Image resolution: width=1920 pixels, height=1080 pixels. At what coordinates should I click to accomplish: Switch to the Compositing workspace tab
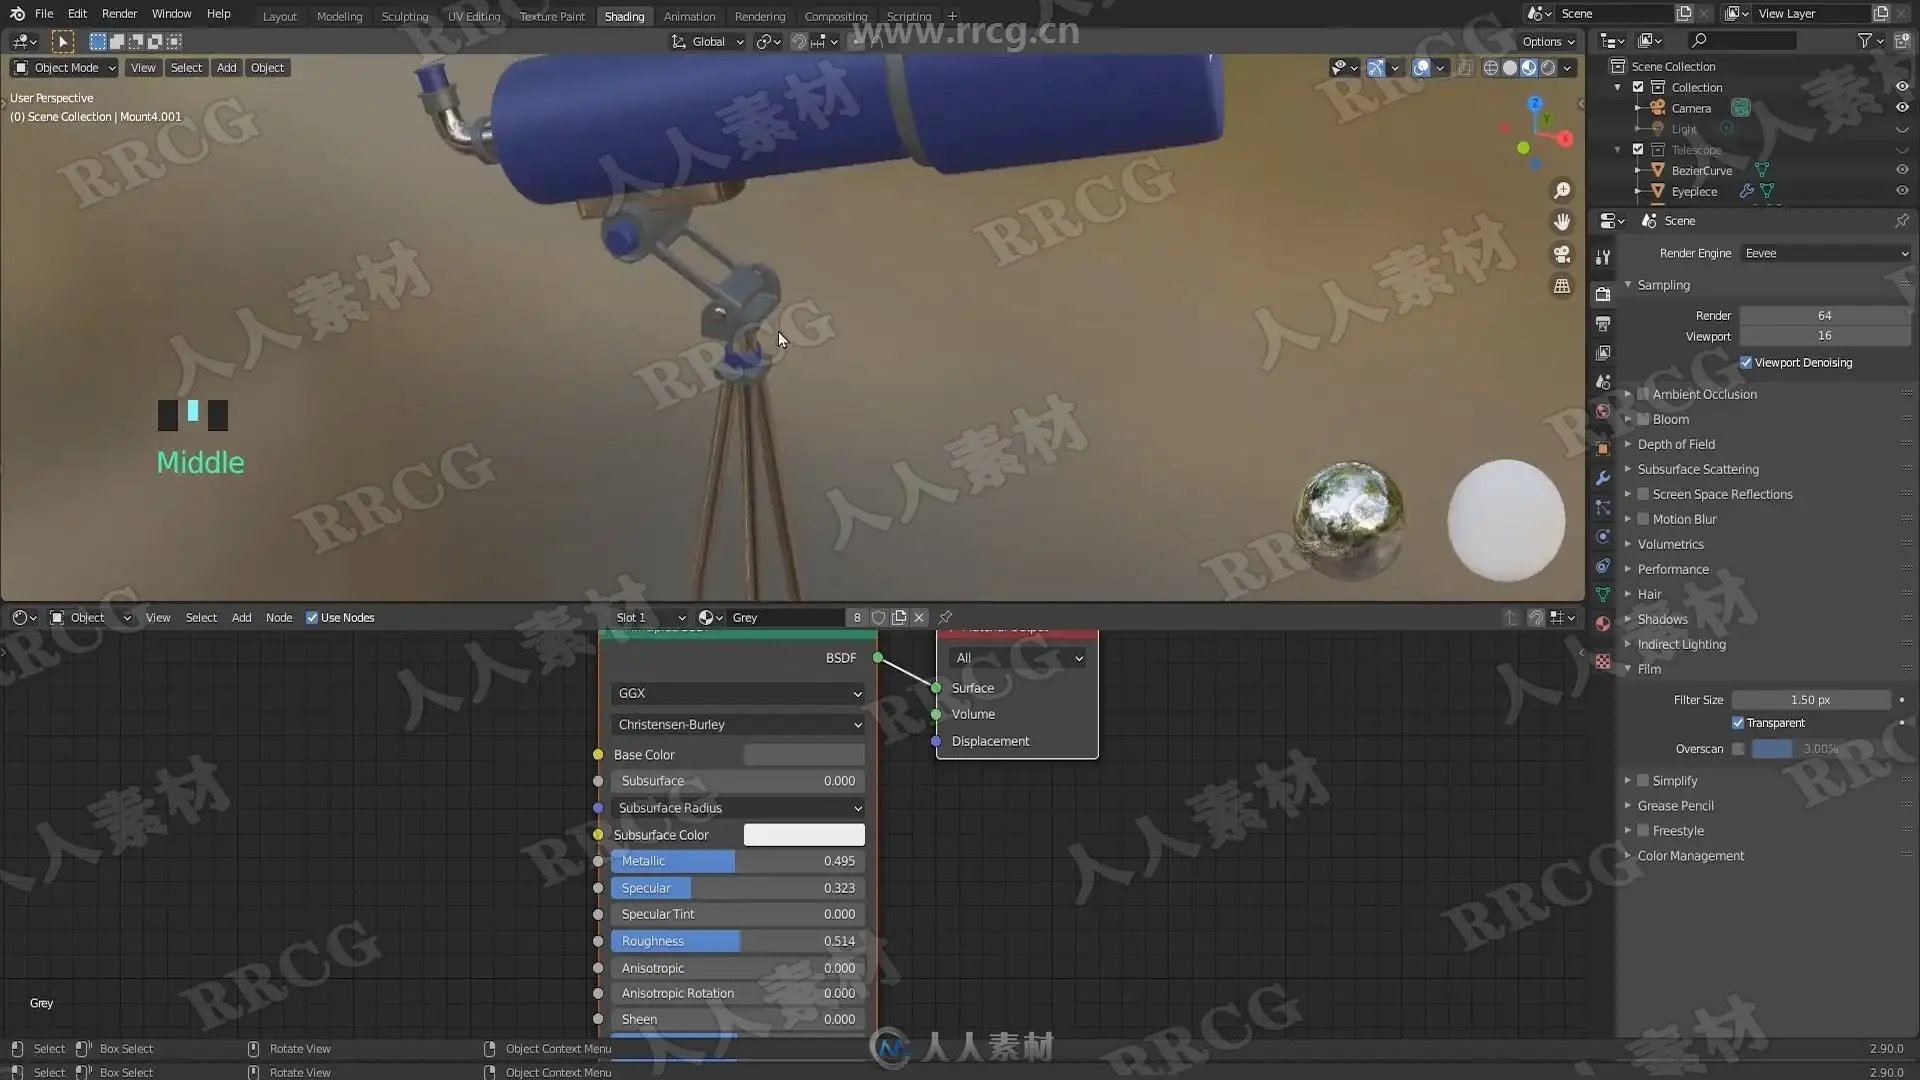click(x=835, y=16)
